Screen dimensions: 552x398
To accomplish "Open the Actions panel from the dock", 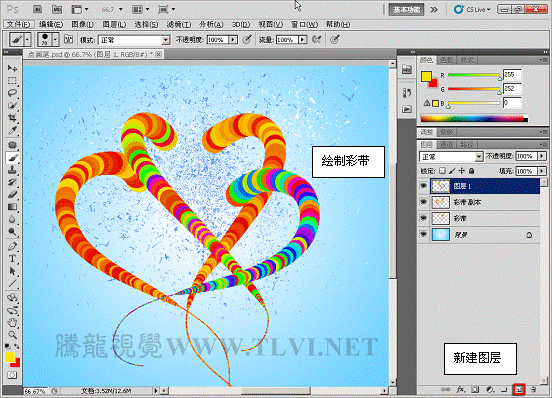I will point(407,109).
